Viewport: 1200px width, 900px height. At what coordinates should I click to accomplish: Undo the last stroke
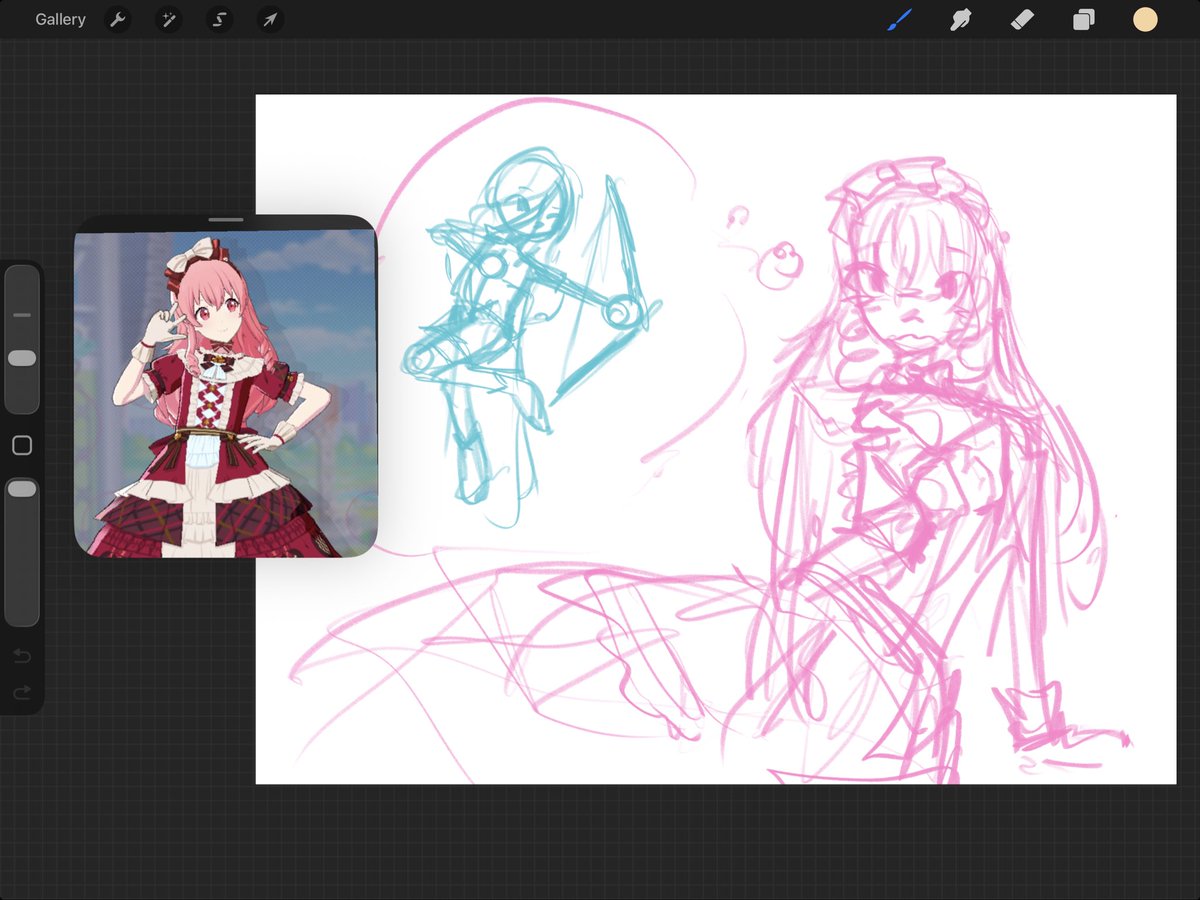(x=22, y=656)
